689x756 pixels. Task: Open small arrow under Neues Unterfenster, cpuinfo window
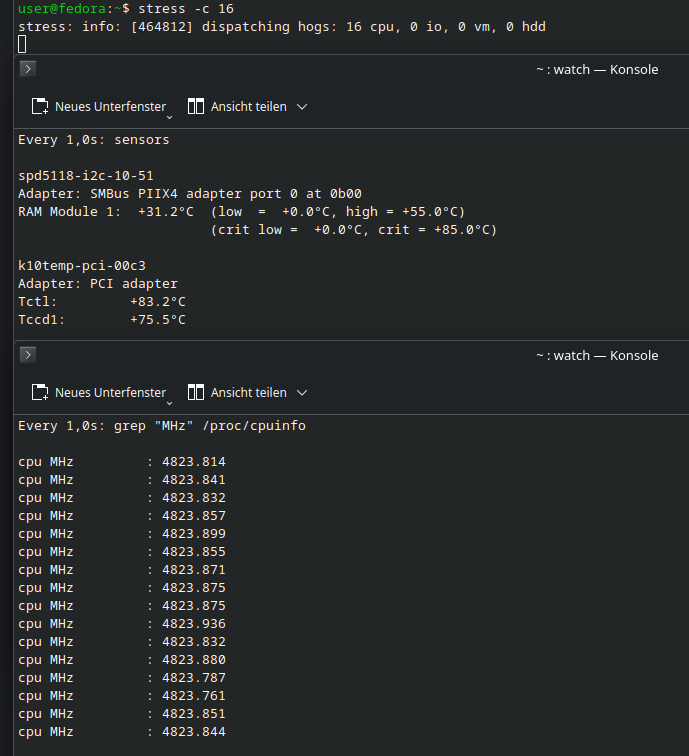(169, 403)
